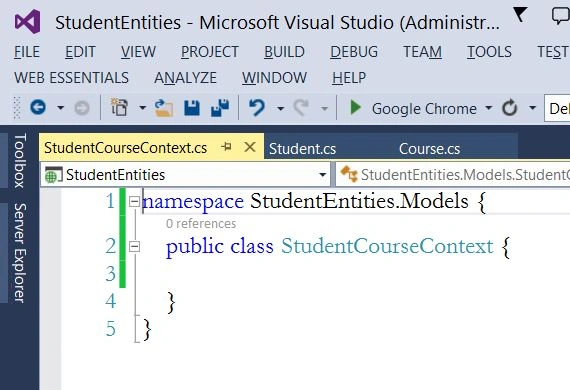Open the Google Chrome browser target dropdown
Viewport: 570px width, 390px height.
[489, 108]
